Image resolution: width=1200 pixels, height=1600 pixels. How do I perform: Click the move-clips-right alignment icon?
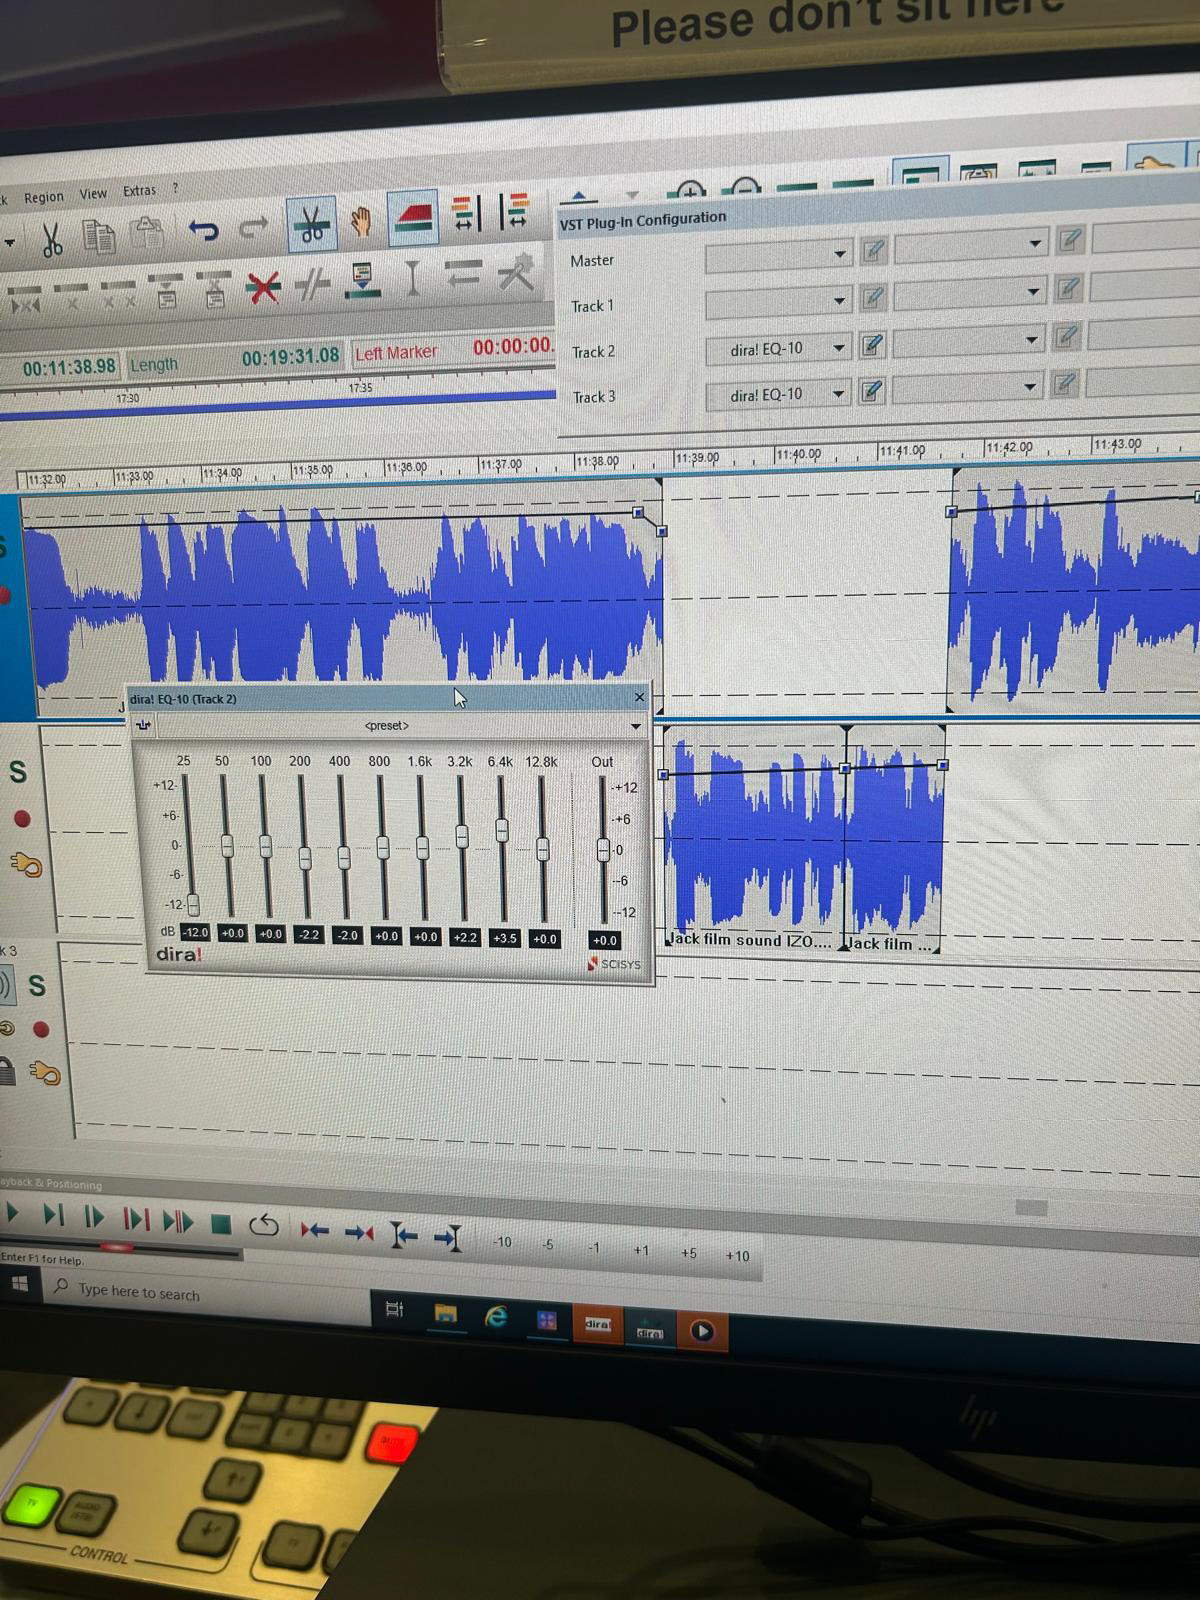[x=515, y=211]
